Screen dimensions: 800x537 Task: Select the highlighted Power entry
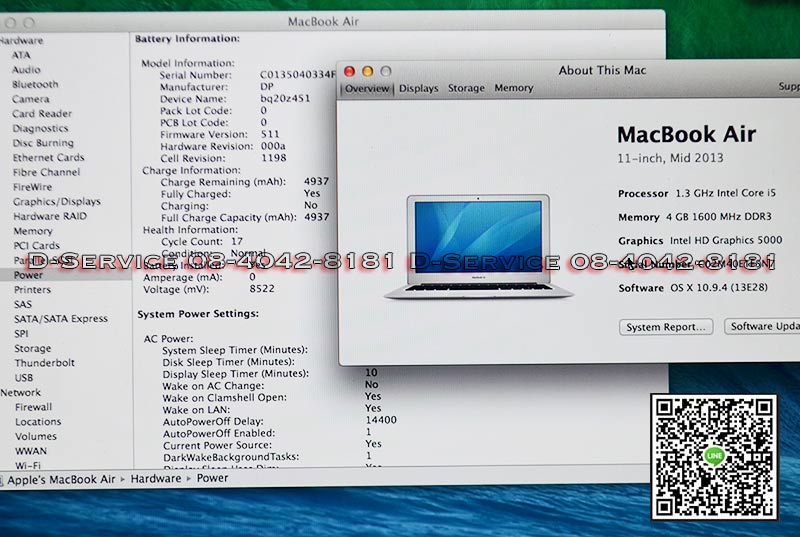coord(28,275)
